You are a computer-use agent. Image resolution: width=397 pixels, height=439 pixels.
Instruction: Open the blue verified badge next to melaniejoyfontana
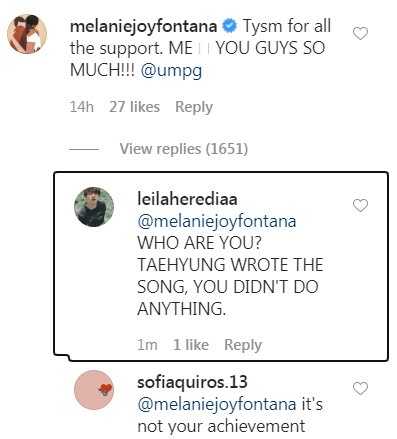229,26
